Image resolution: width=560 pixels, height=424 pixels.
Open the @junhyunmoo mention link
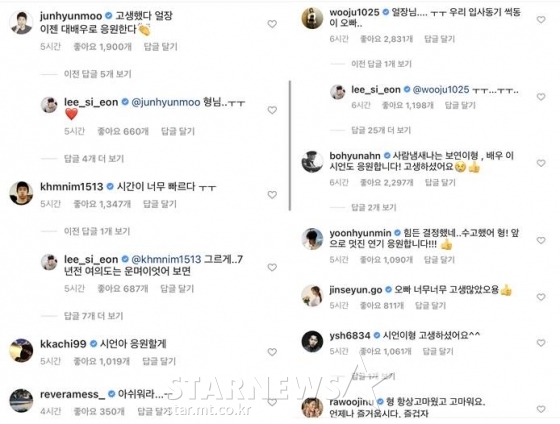(x=166, y=102)
